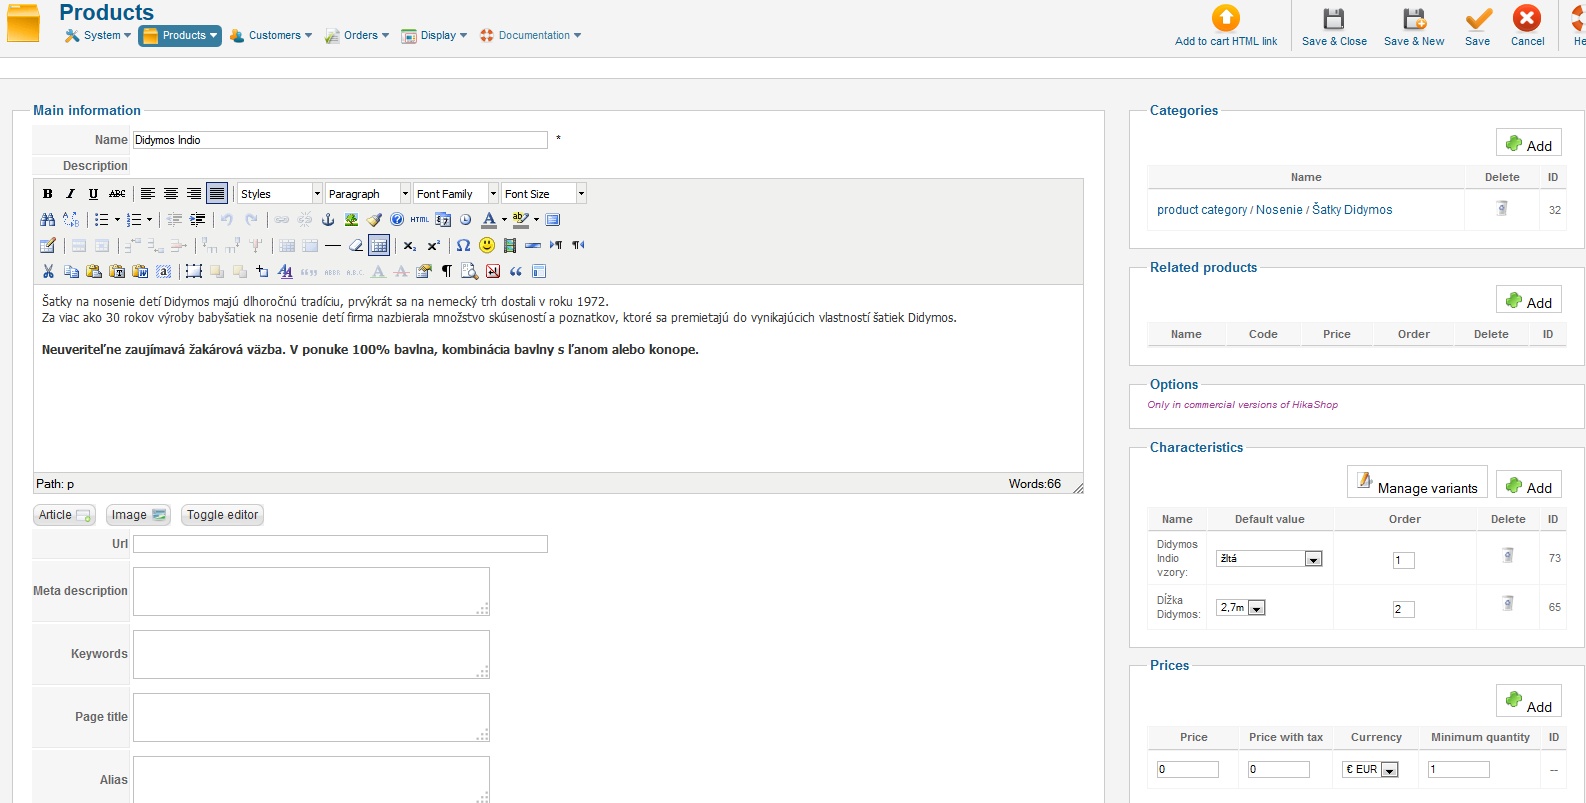Center-align the description text
1586x803 pixels.
pyautogui.click(x=171, y=194)
